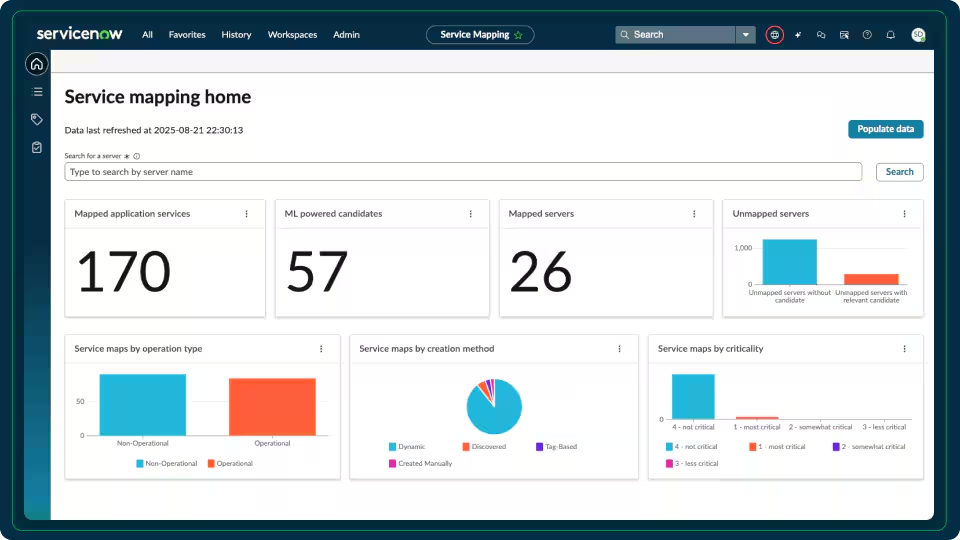Click the Populate data button
This screenshot has width=960, height=540.
[885, 129]
